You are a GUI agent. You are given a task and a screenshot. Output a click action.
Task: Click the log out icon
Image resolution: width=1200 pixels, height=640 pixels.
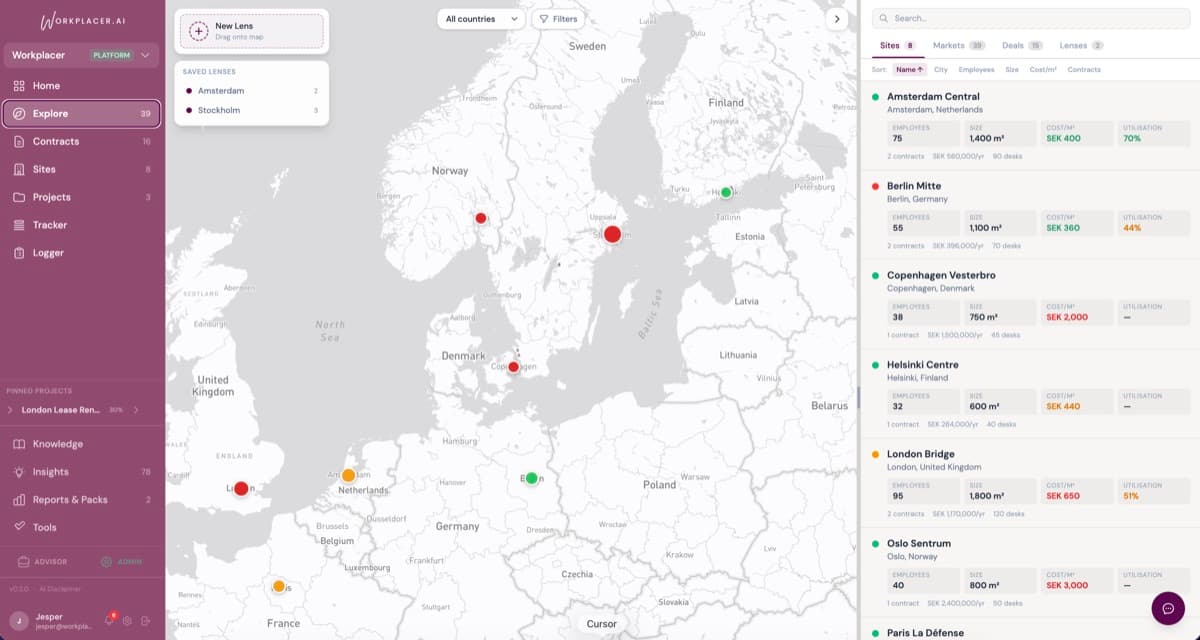tap(145, 621)
